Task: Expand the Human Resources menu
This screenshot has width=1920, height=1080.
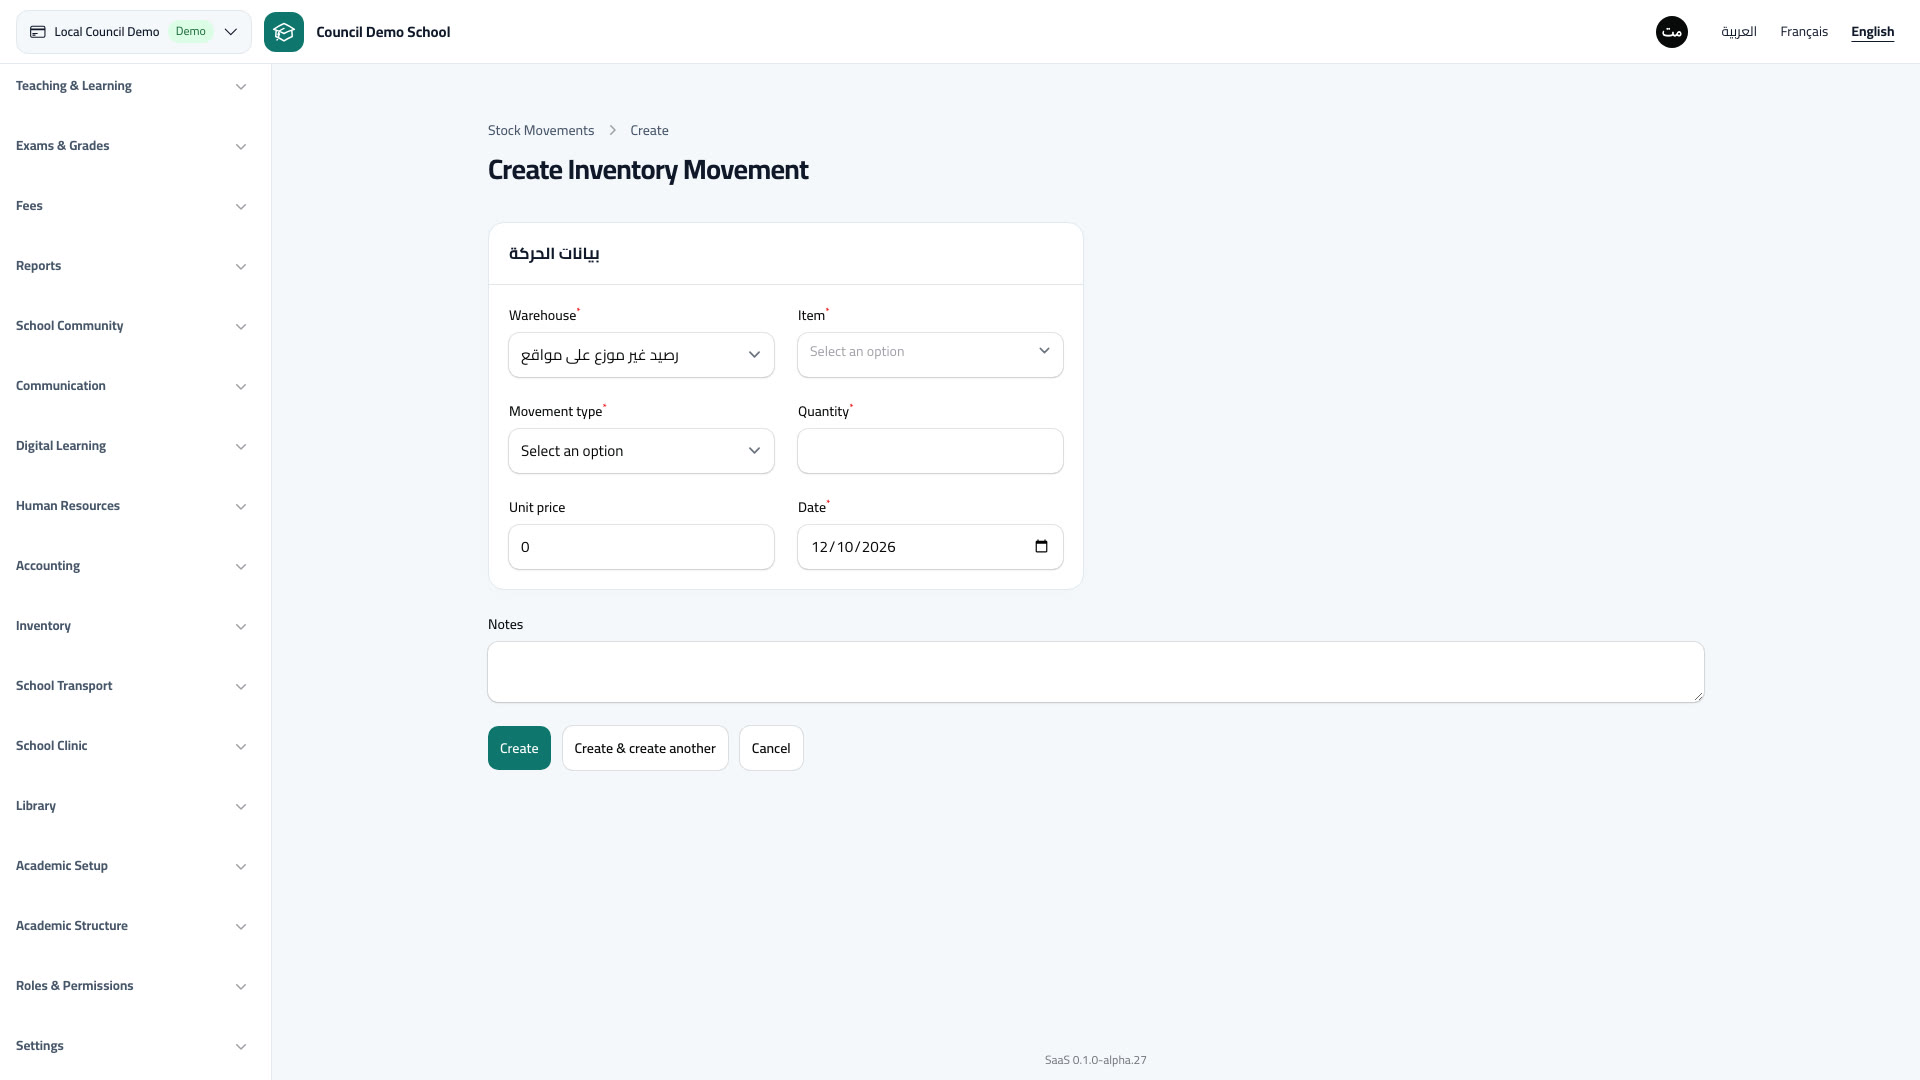Action: pyautogui.click(x=135, y=506)
